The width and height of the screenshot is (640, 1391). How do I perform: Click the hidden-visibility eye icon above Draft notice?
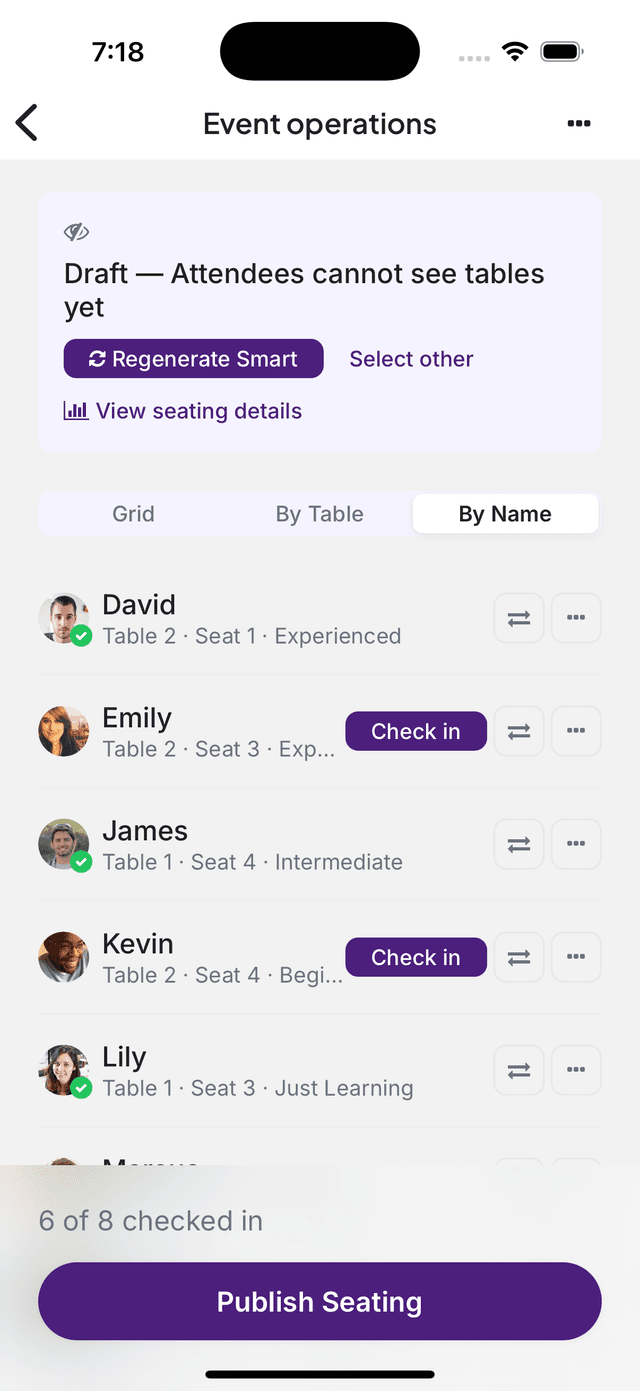pyautogui.click(x=76, y=231)
